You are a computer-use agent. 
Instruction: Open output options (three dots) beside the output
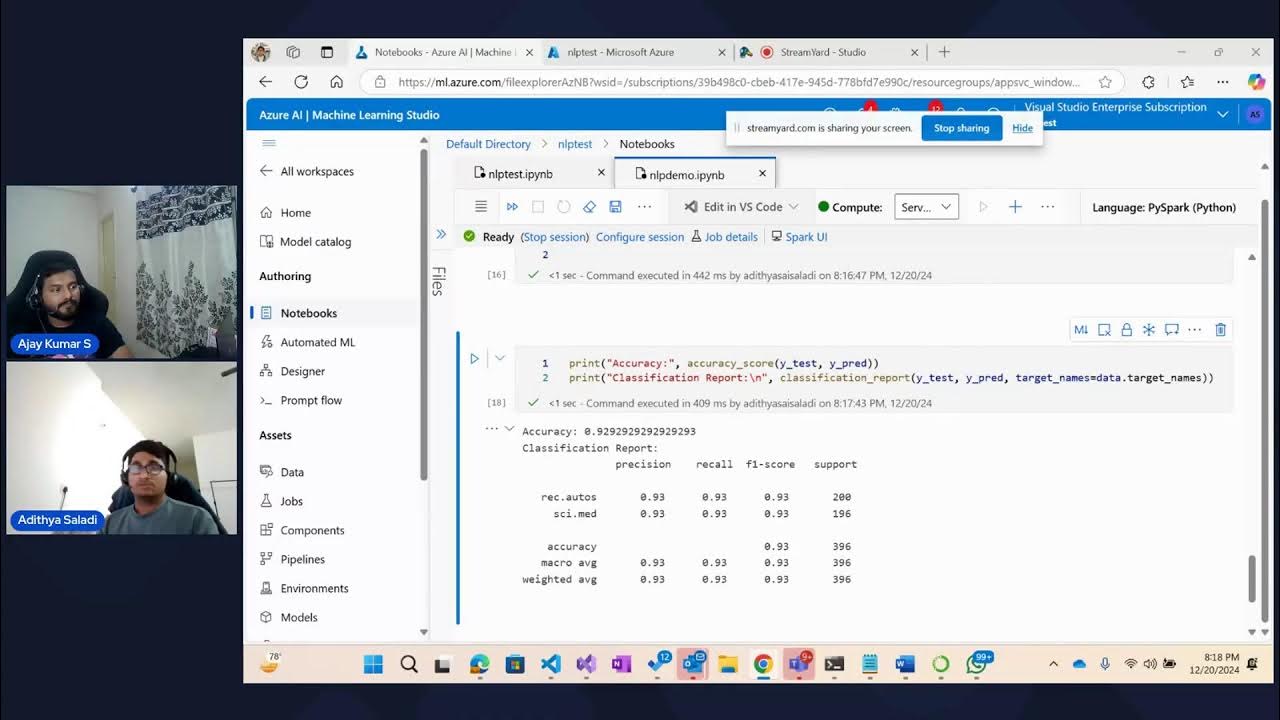(x=491, y=429)
